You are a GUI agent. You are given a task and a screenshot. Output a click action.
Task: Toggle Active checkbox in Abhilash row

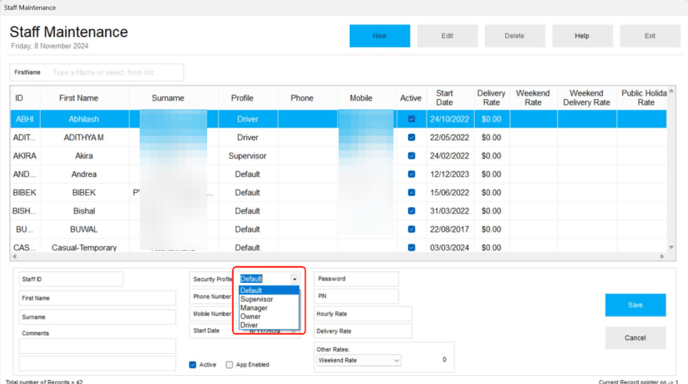(412, 119)
